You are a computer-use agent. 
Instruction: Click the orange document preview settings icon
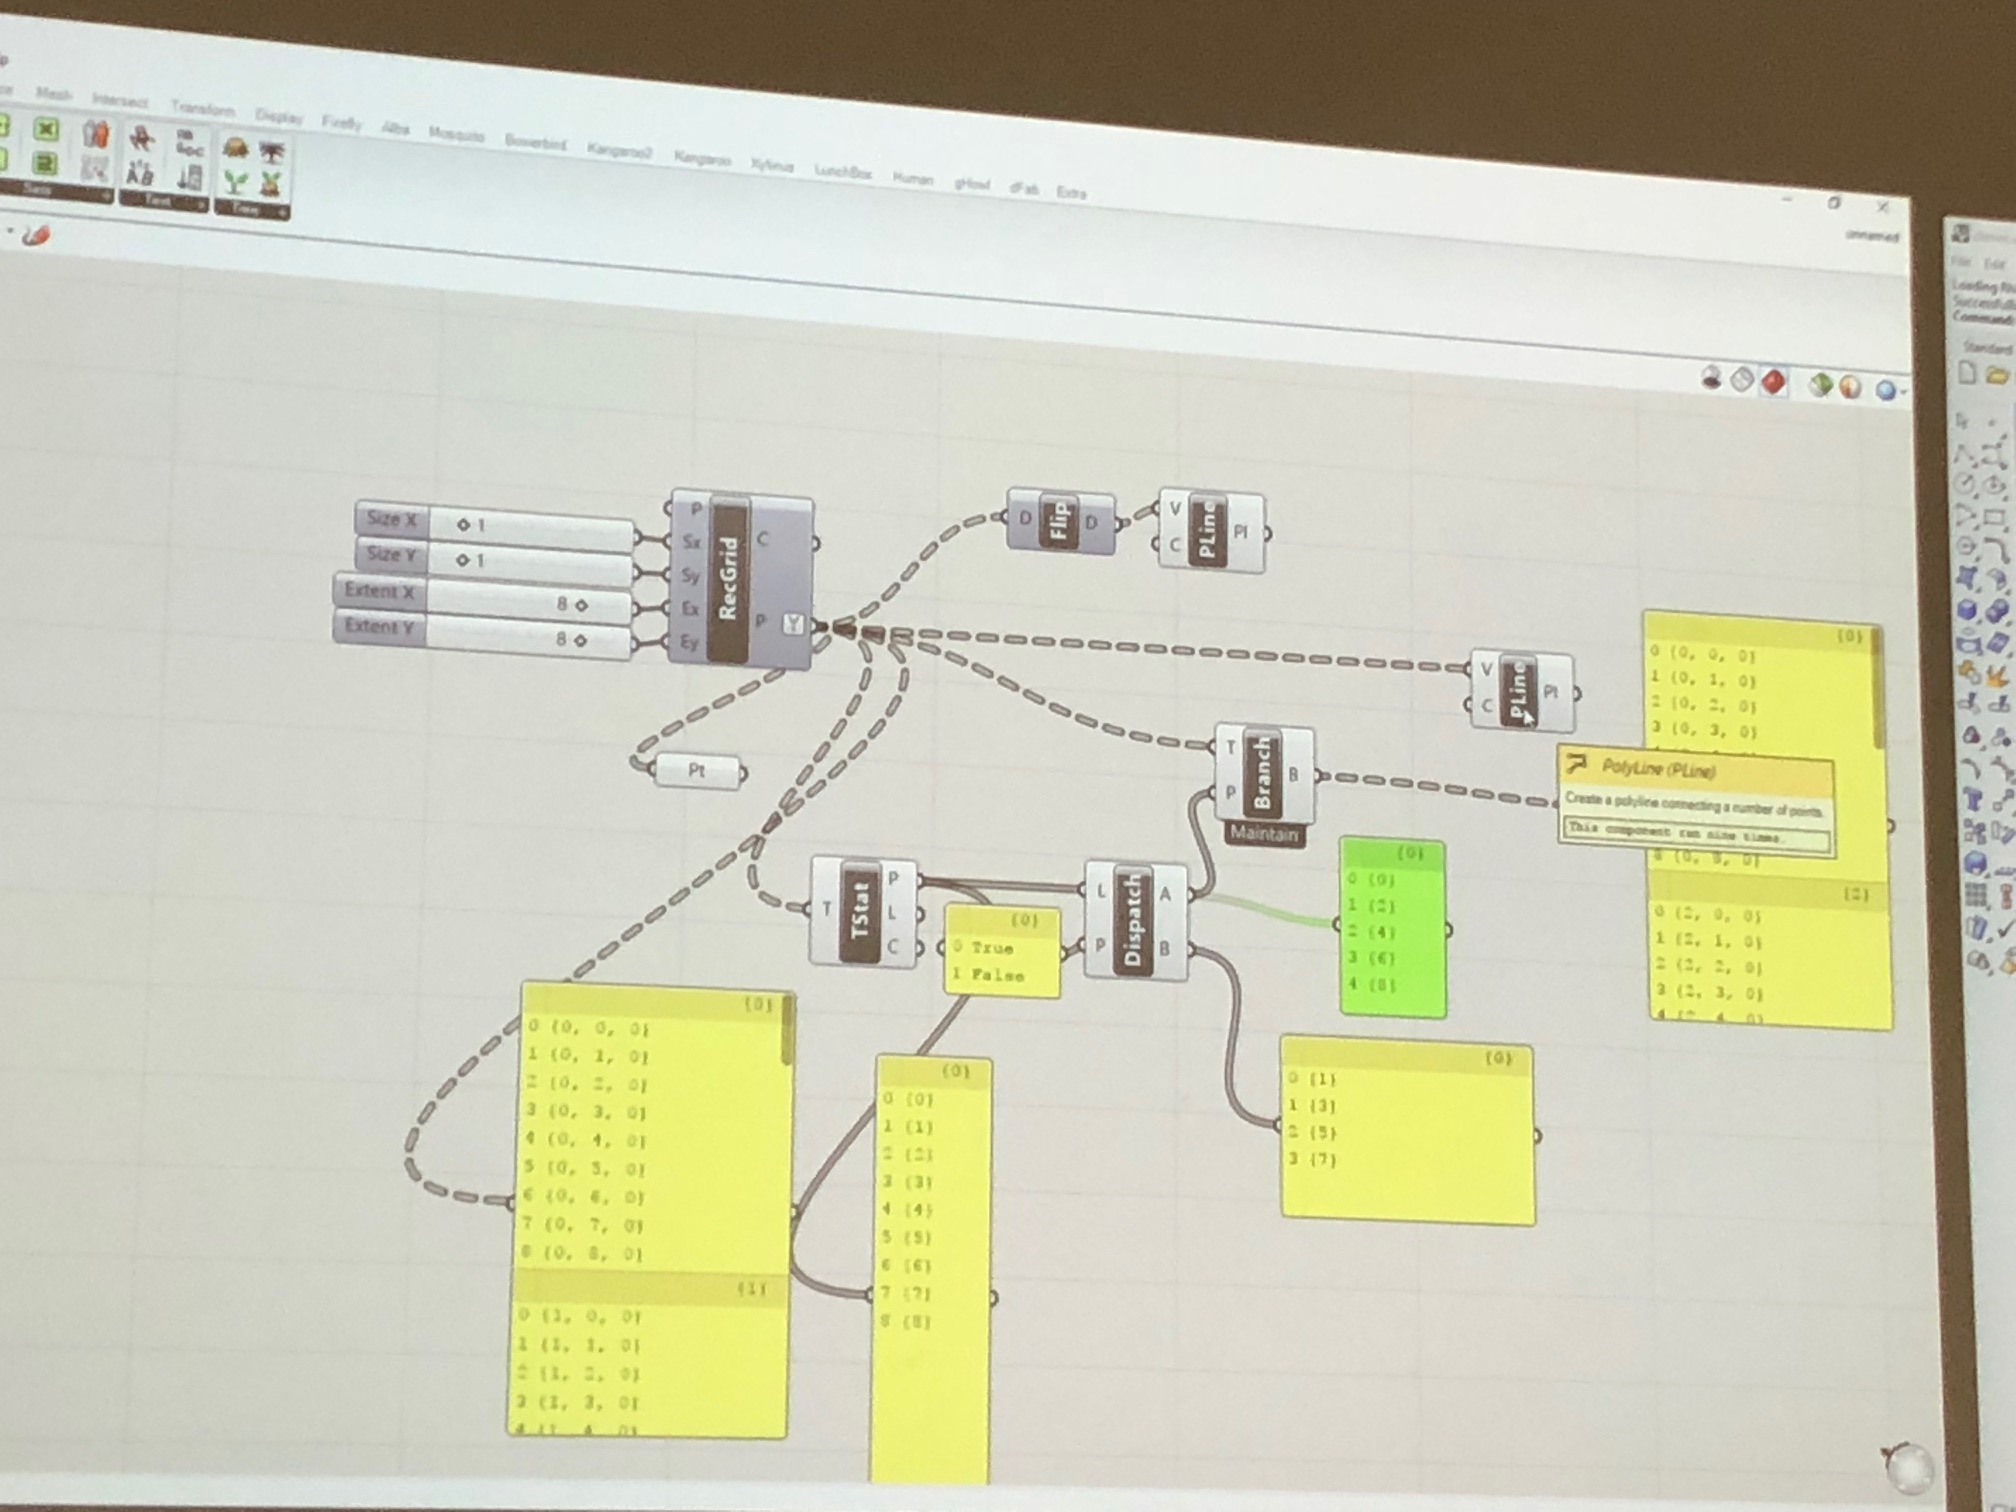coord(1850,387)
